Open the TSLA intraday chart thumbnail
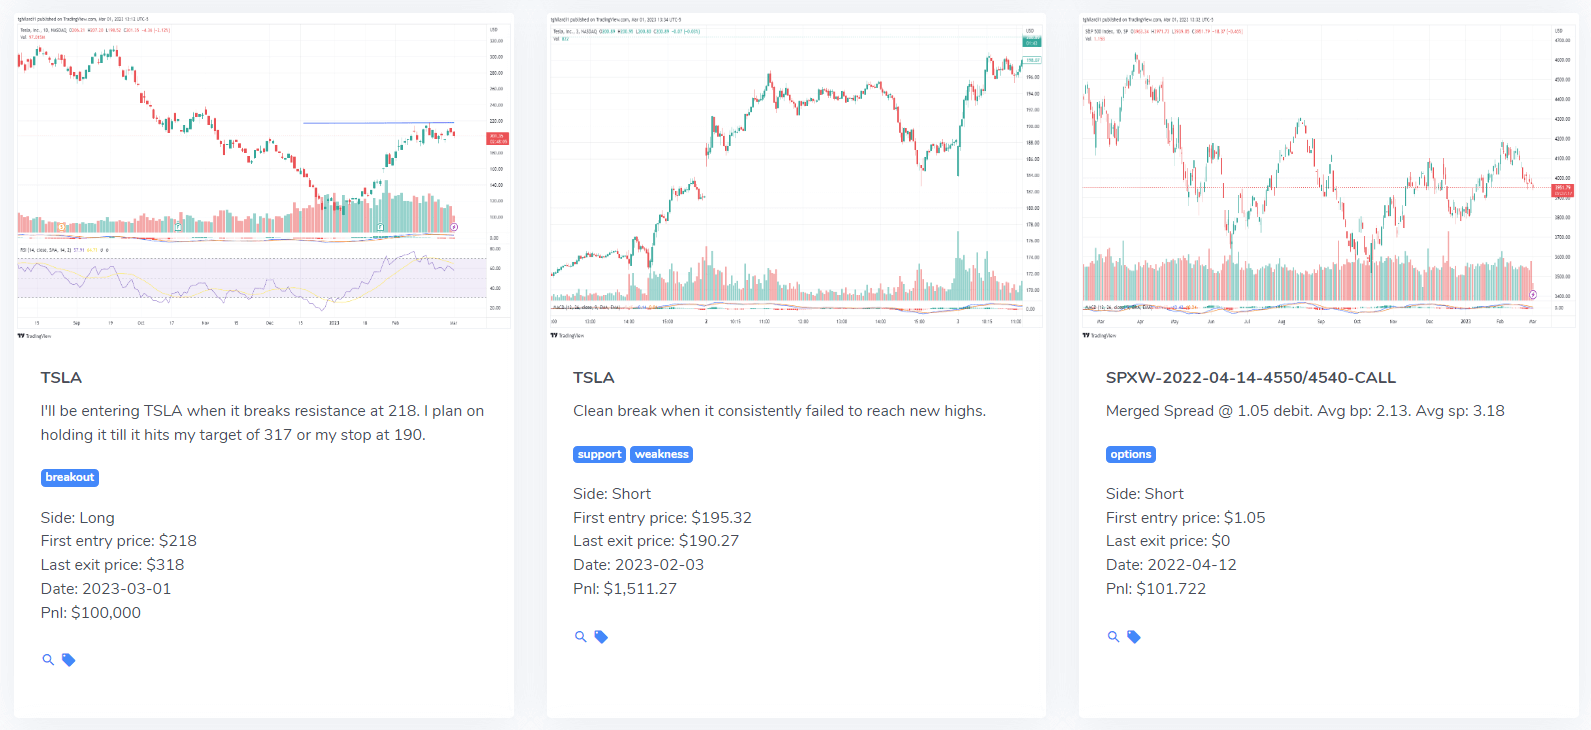Image resolution: width=1591 pixels, height=730 pixels. click(x=796, y=172)
